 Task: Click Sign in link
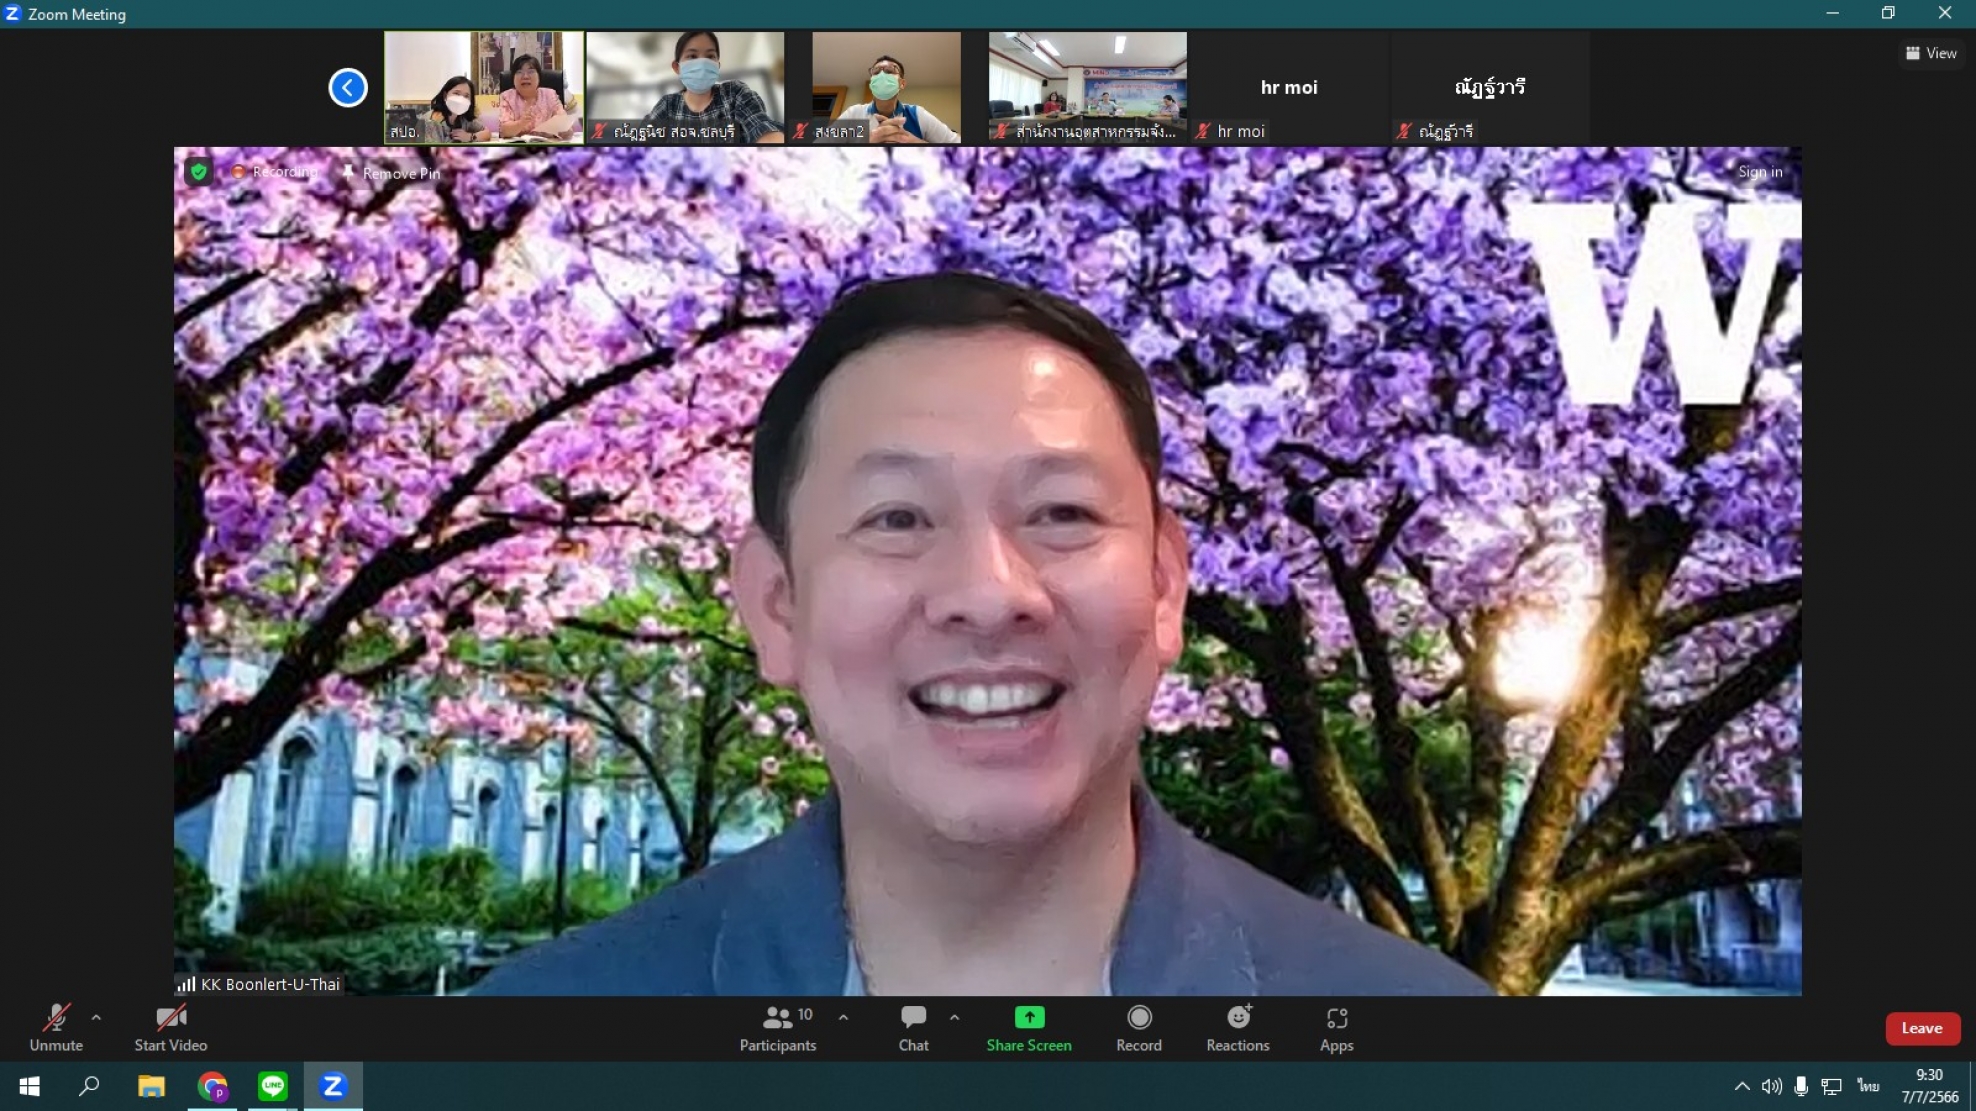tap(1760, 172)
